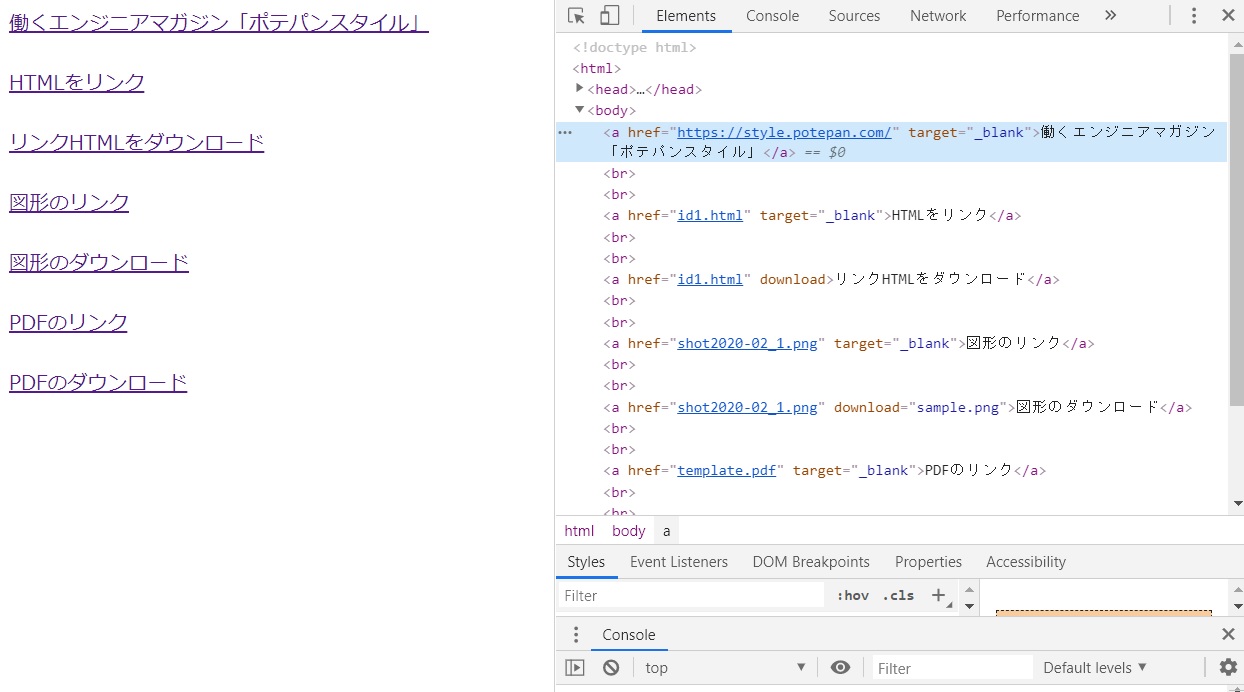This screenshot has width=1244, height=692.
Task: Create live expression eye icon
Action: pyautogui.click(x=841, y=667)
